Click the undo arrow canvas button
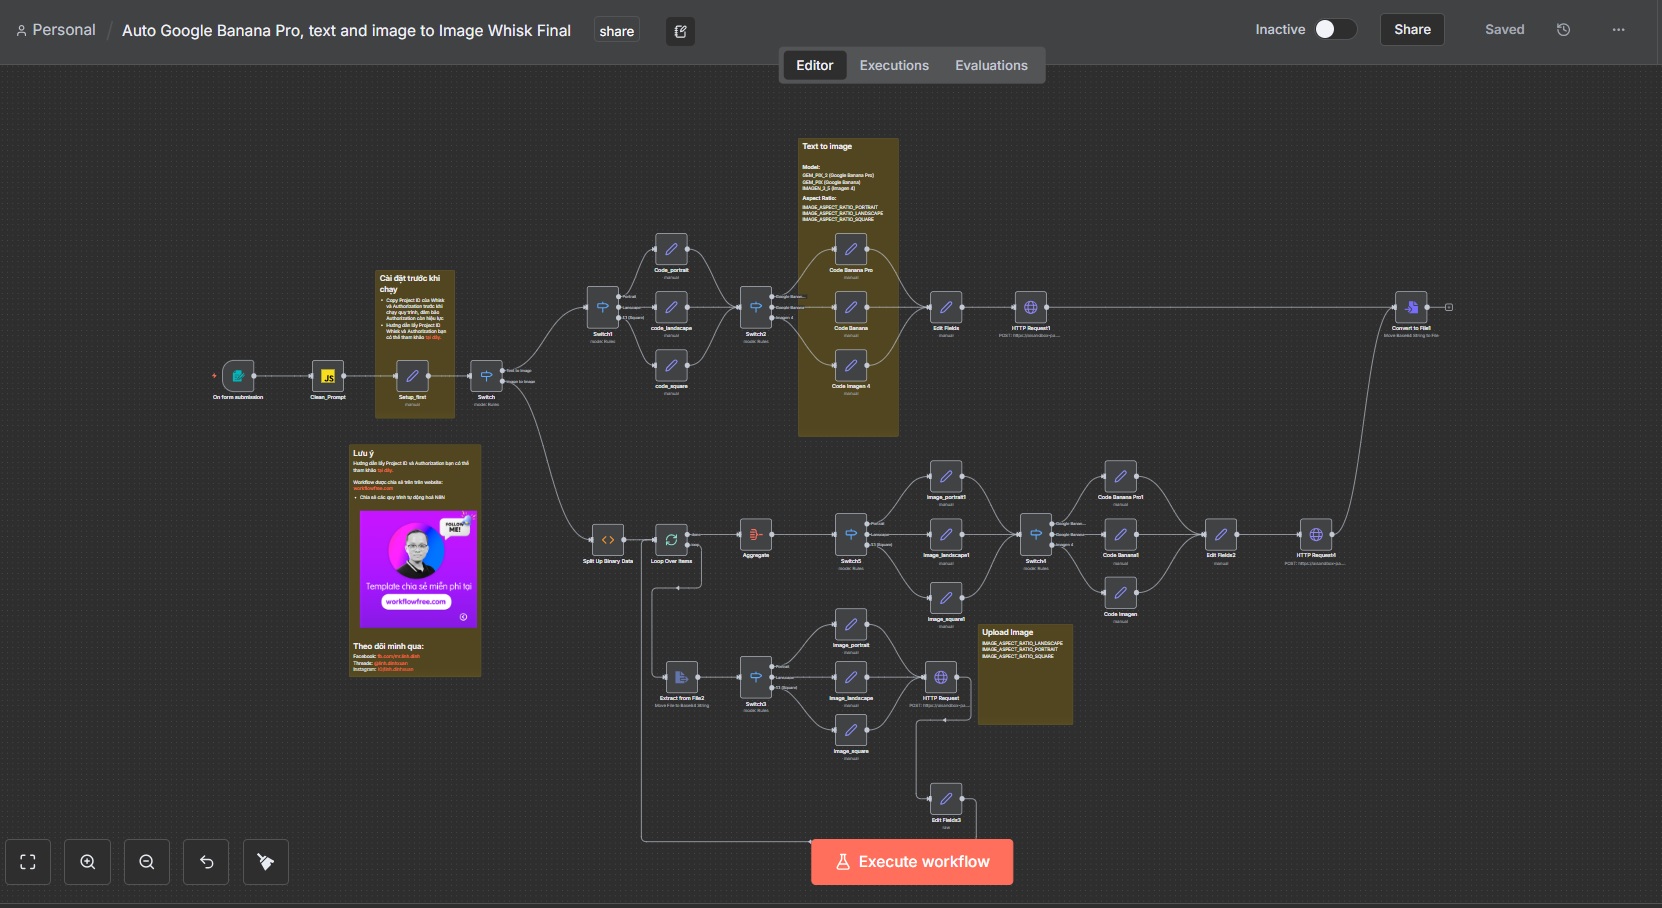Screen dimensions: 1662x908 [x=206, y=862]
